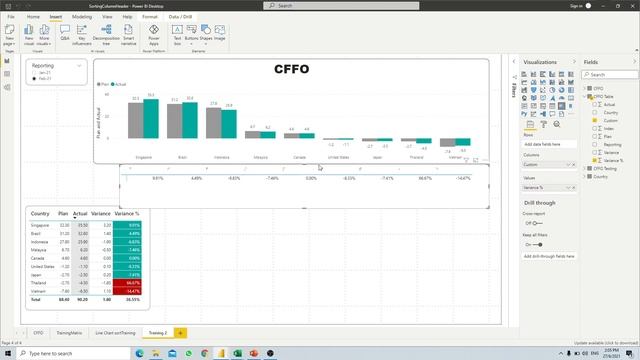Click the filter icon on matrix header

tap(466, 160)
